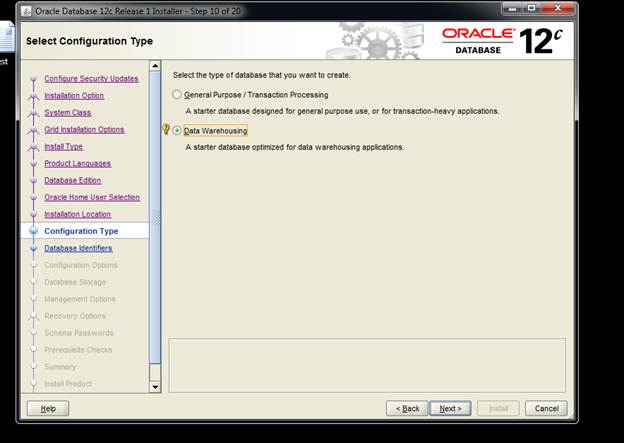Open the Help button
Image resolution: width=624 pixels, height=443 pixels.
tap(48, 408)
